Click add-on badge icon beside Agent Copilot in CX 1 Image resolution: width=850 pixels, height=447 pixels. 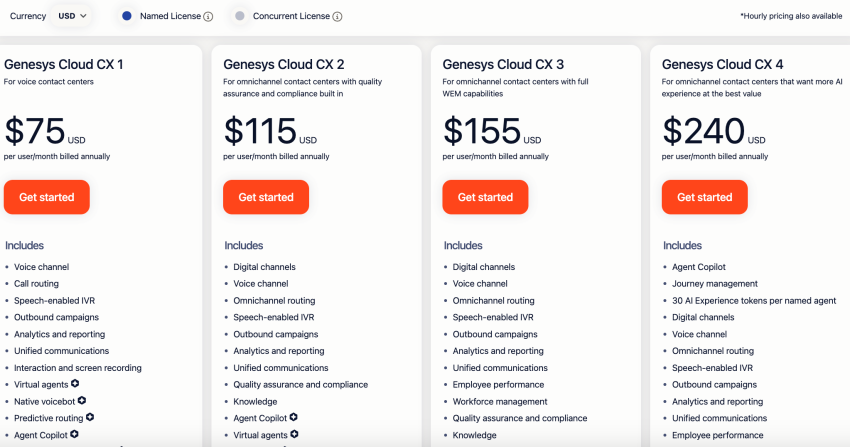(x=74, y=434)
